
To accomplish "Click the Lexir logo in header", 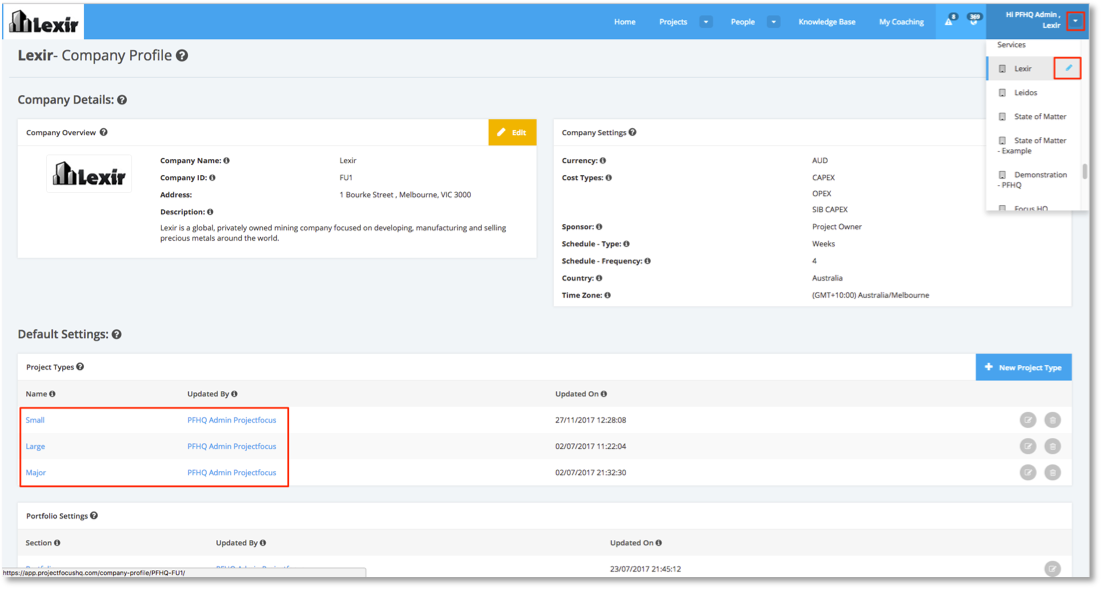I will 44,22.
